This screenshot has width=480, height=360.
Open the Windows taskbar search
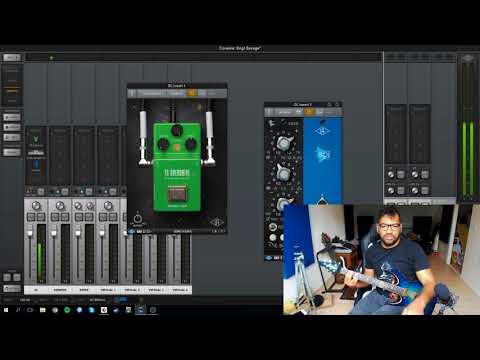pyautogui.click(x=18, y=310)
